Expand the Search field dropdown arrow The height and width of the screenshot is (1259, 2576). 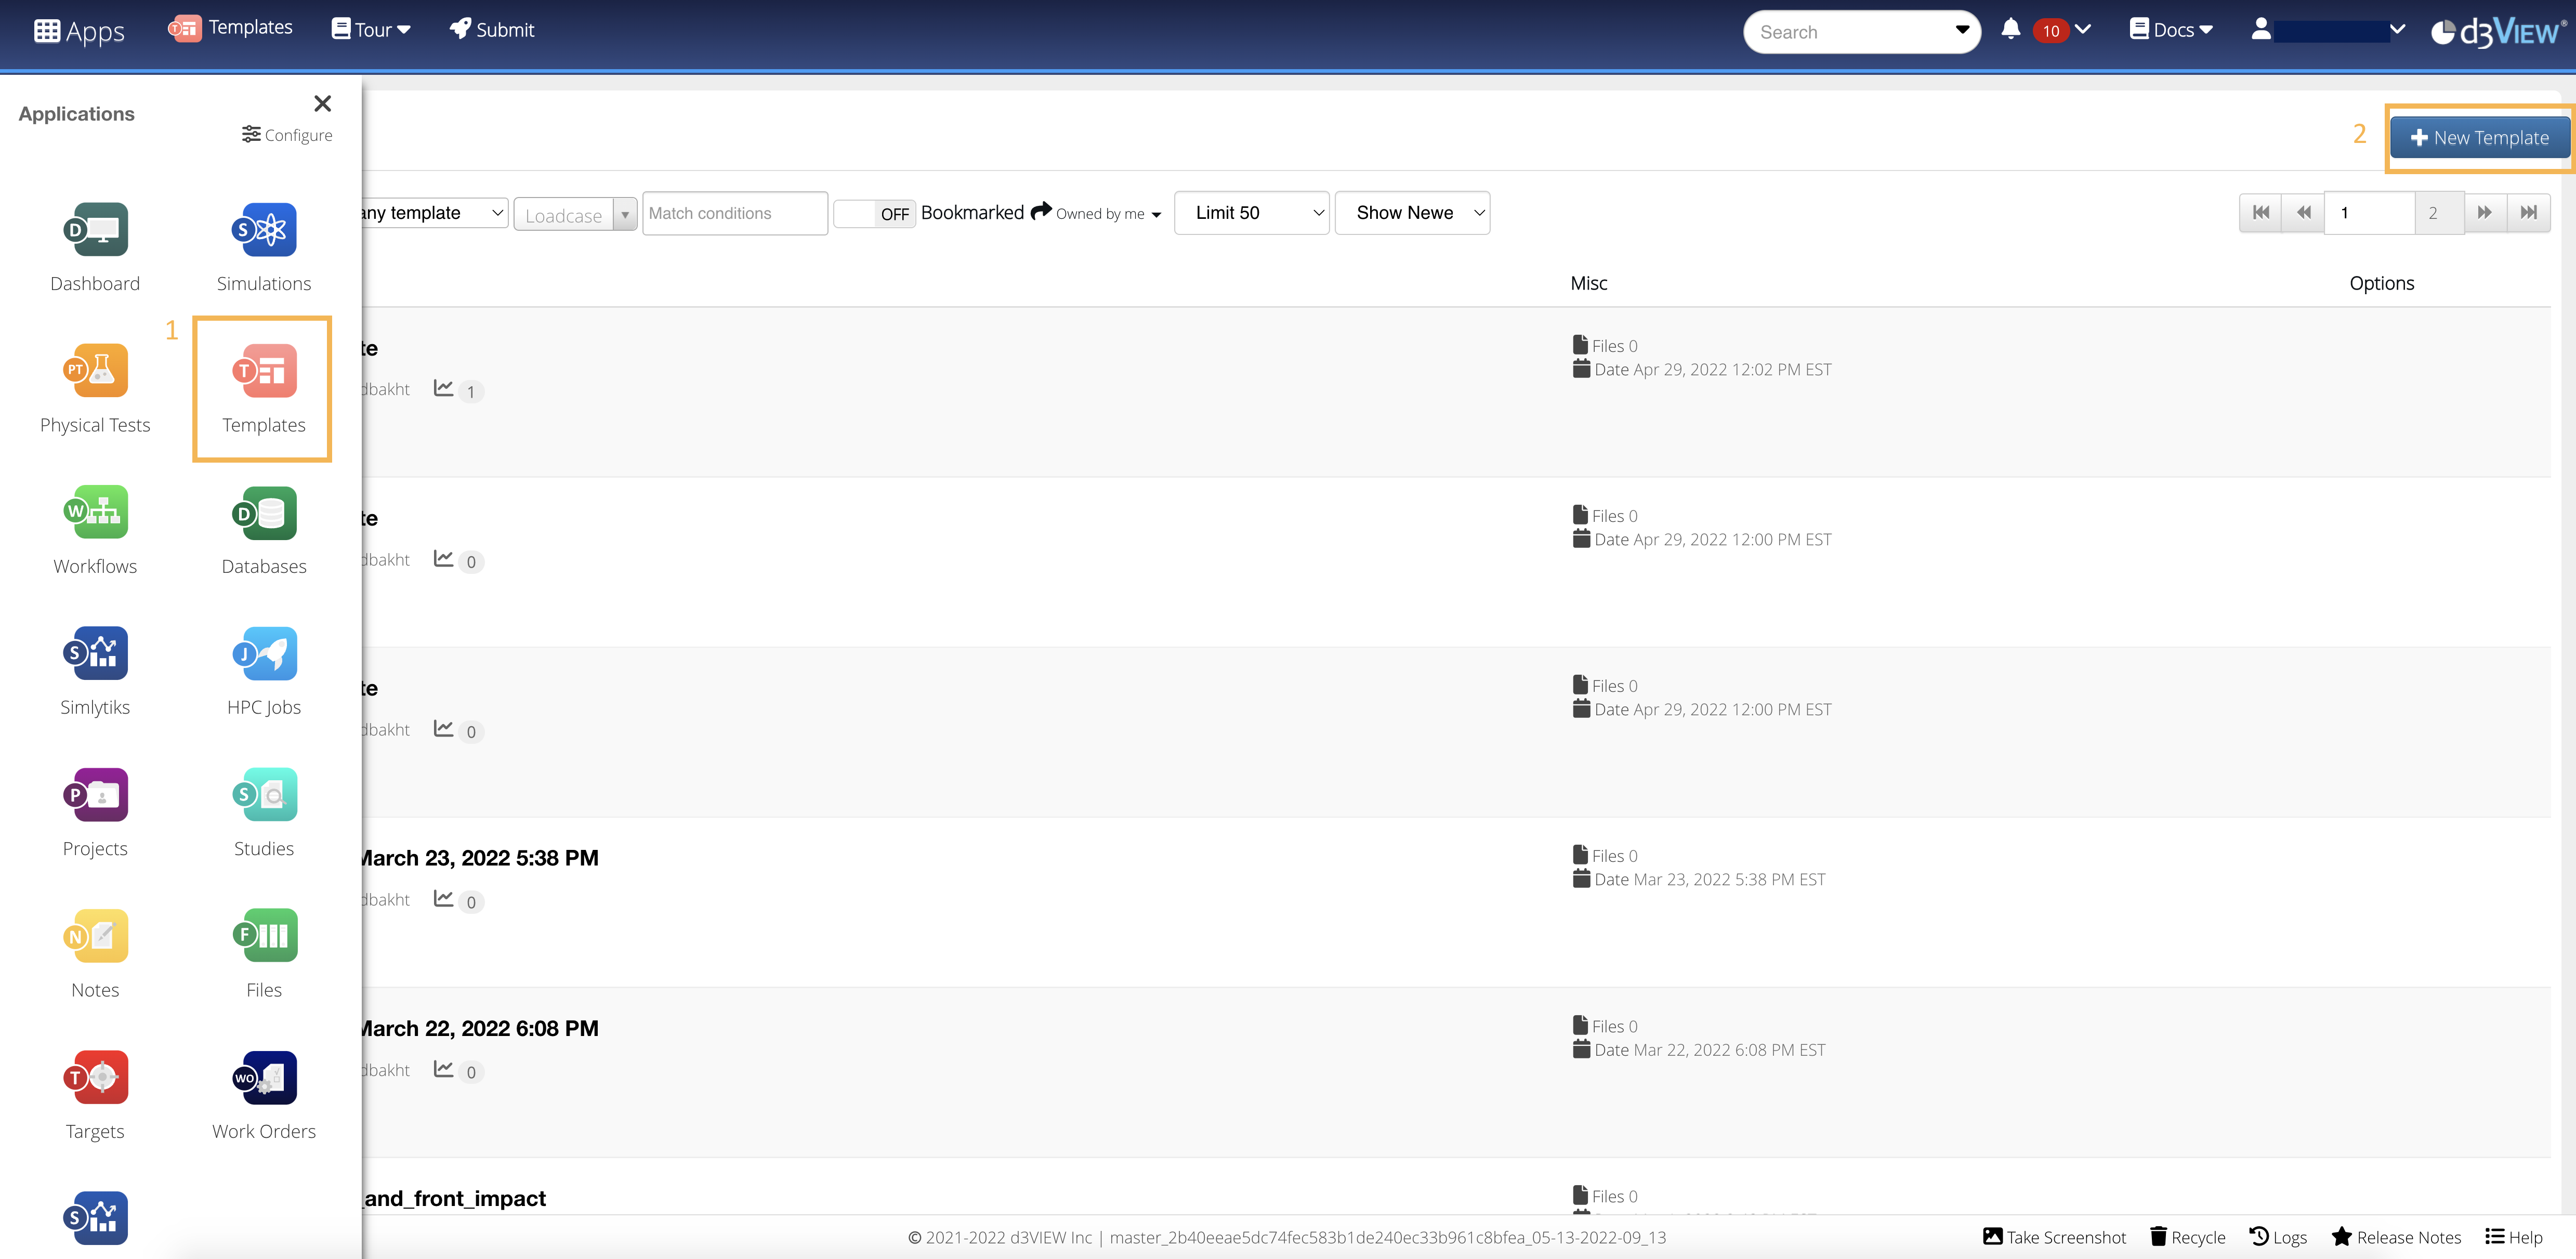pyautogui.click(x=1962, y=30)
